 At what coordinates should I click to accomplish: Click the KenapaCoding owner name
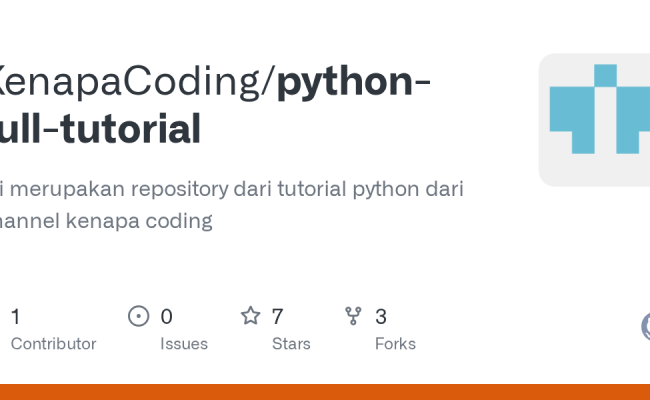[x=132, y=82]
